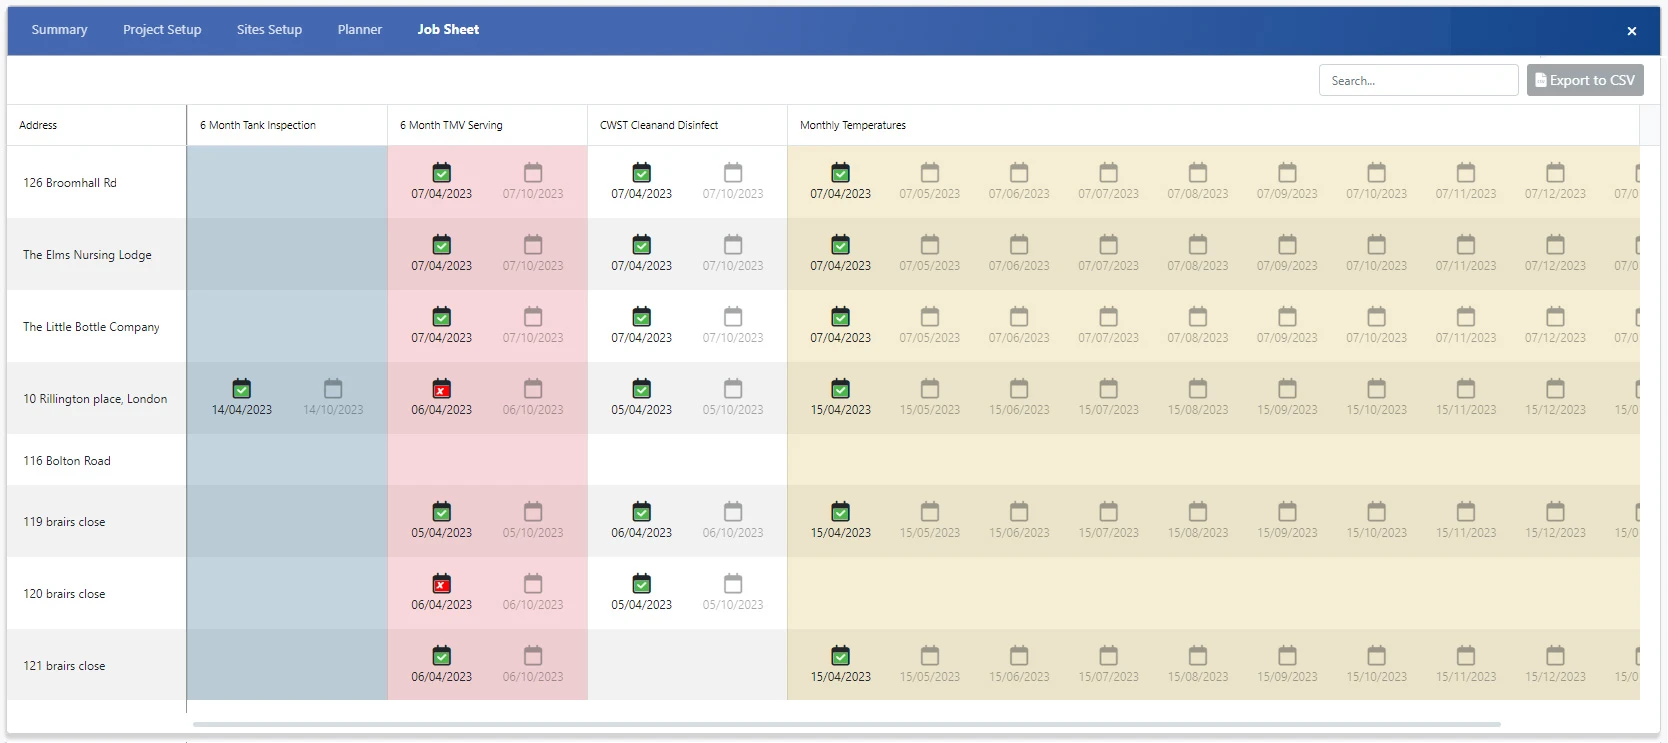Click failed TMV job icon for 10 Rillington place
The image size is (1668, 743).
[x=441, y=389]
